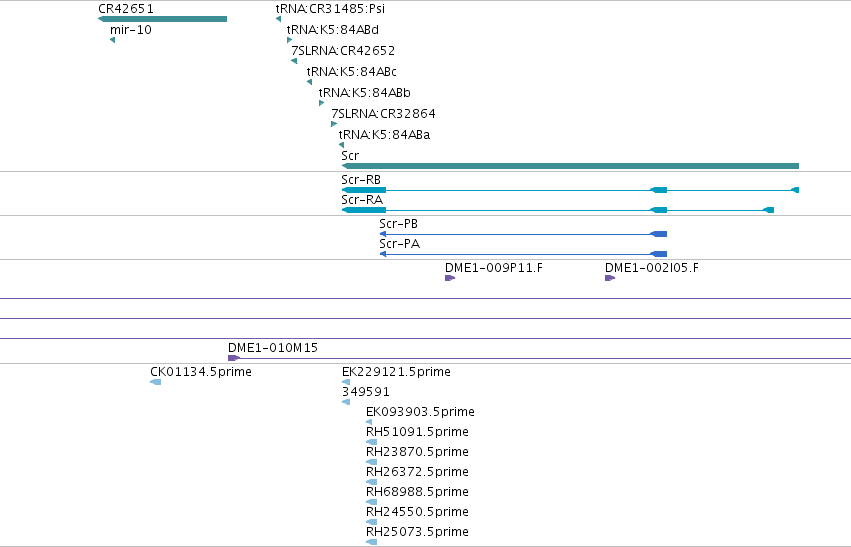Select the RH23870.5prime EST glyph
Screen dimensions: 851x547
[371, 462]
